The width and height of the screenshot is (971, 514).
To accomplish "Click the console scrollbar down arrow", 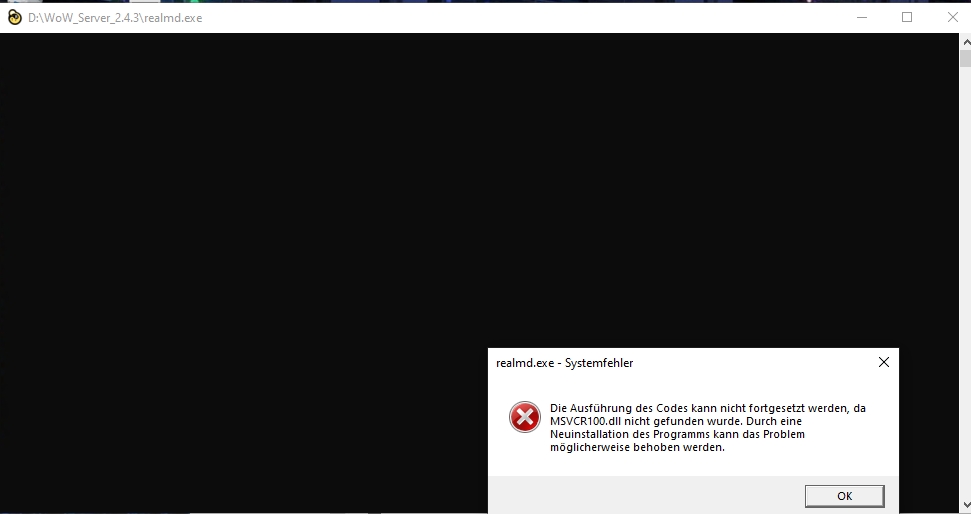I will (965, 505).
